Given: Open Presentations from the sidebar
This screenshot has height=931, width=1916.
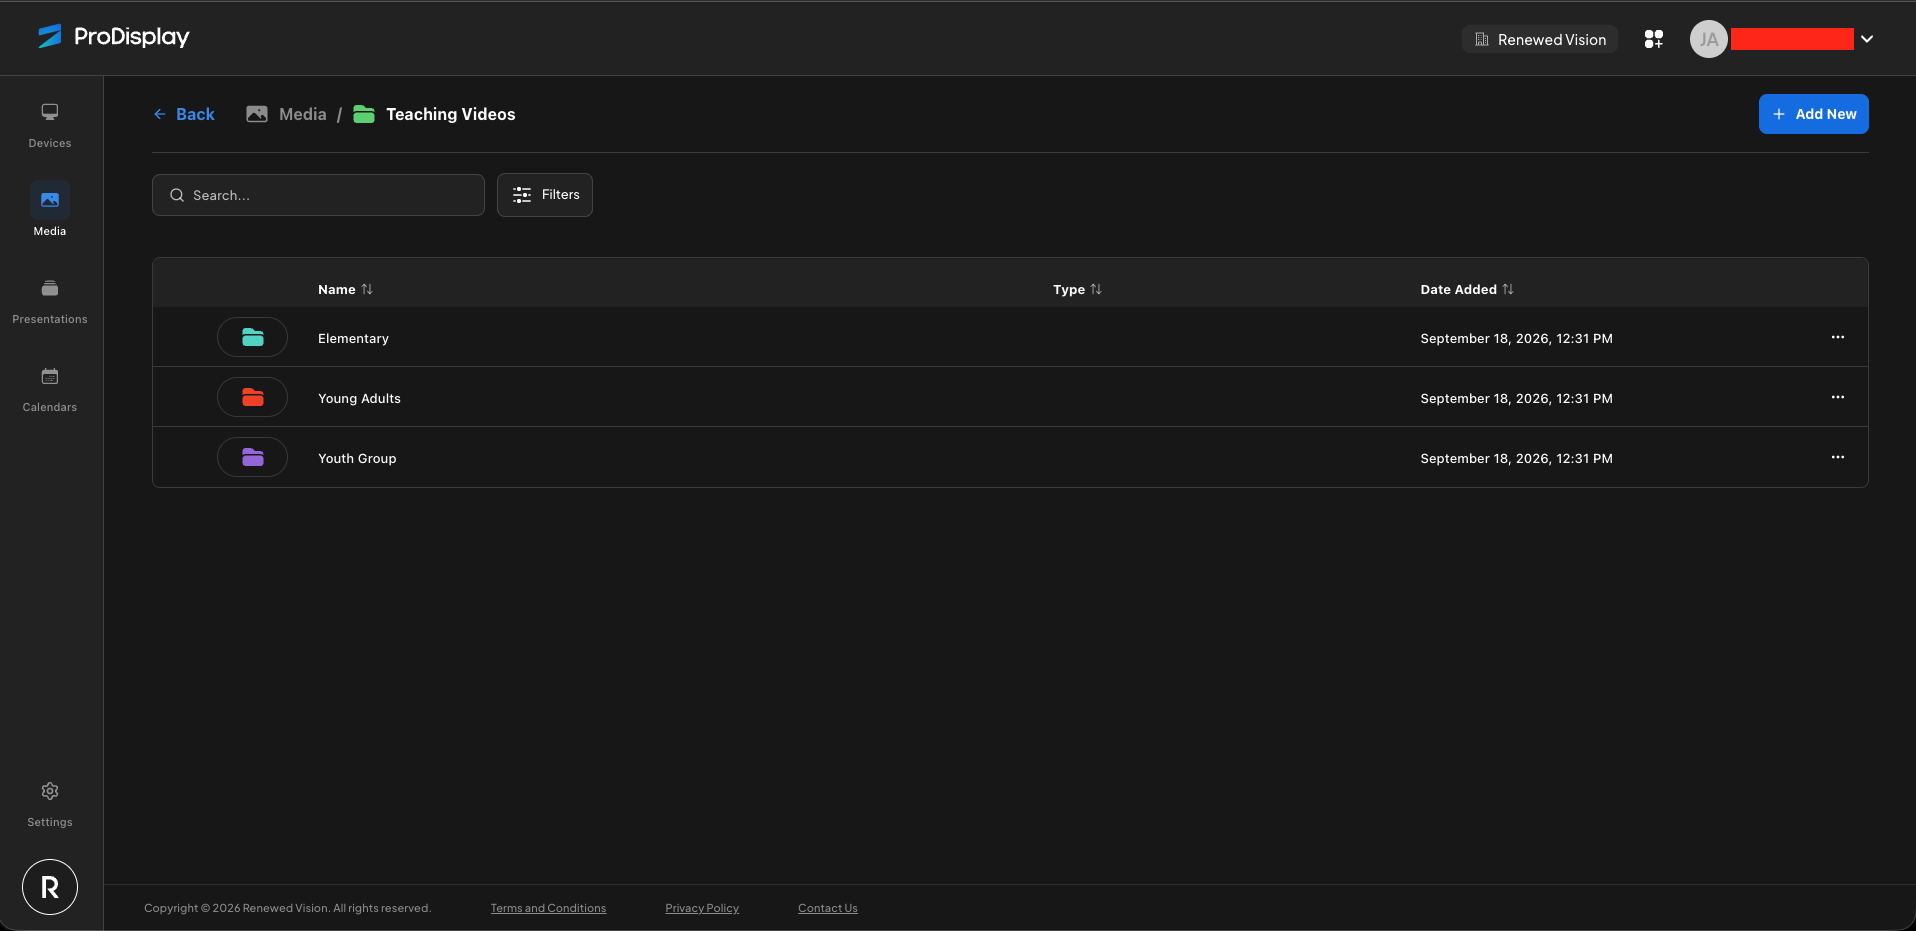Looking at the screenshot, I should click(50, 301).
